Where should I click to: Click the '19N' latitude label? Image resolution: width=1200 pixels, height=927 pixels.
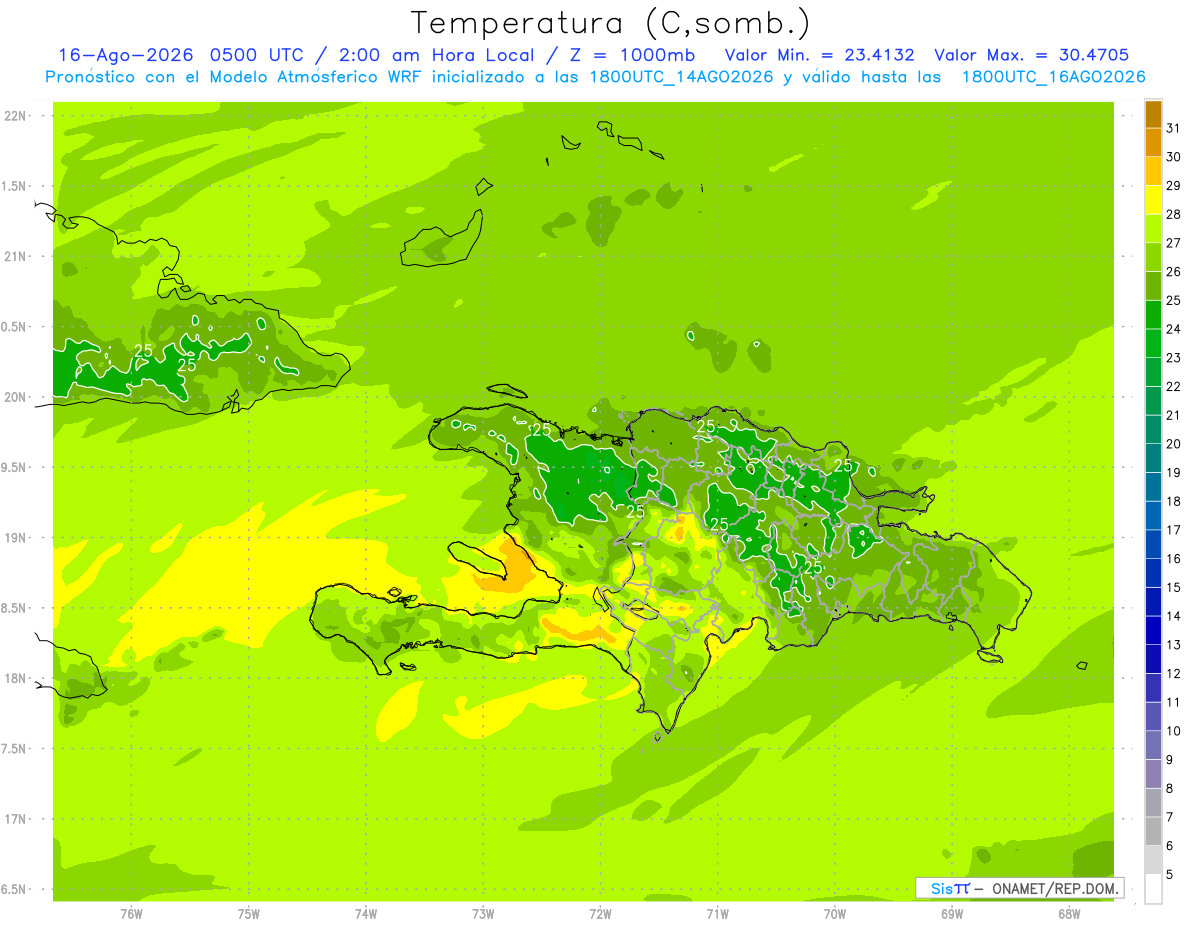pyautogui.click(x=15, y=537)
